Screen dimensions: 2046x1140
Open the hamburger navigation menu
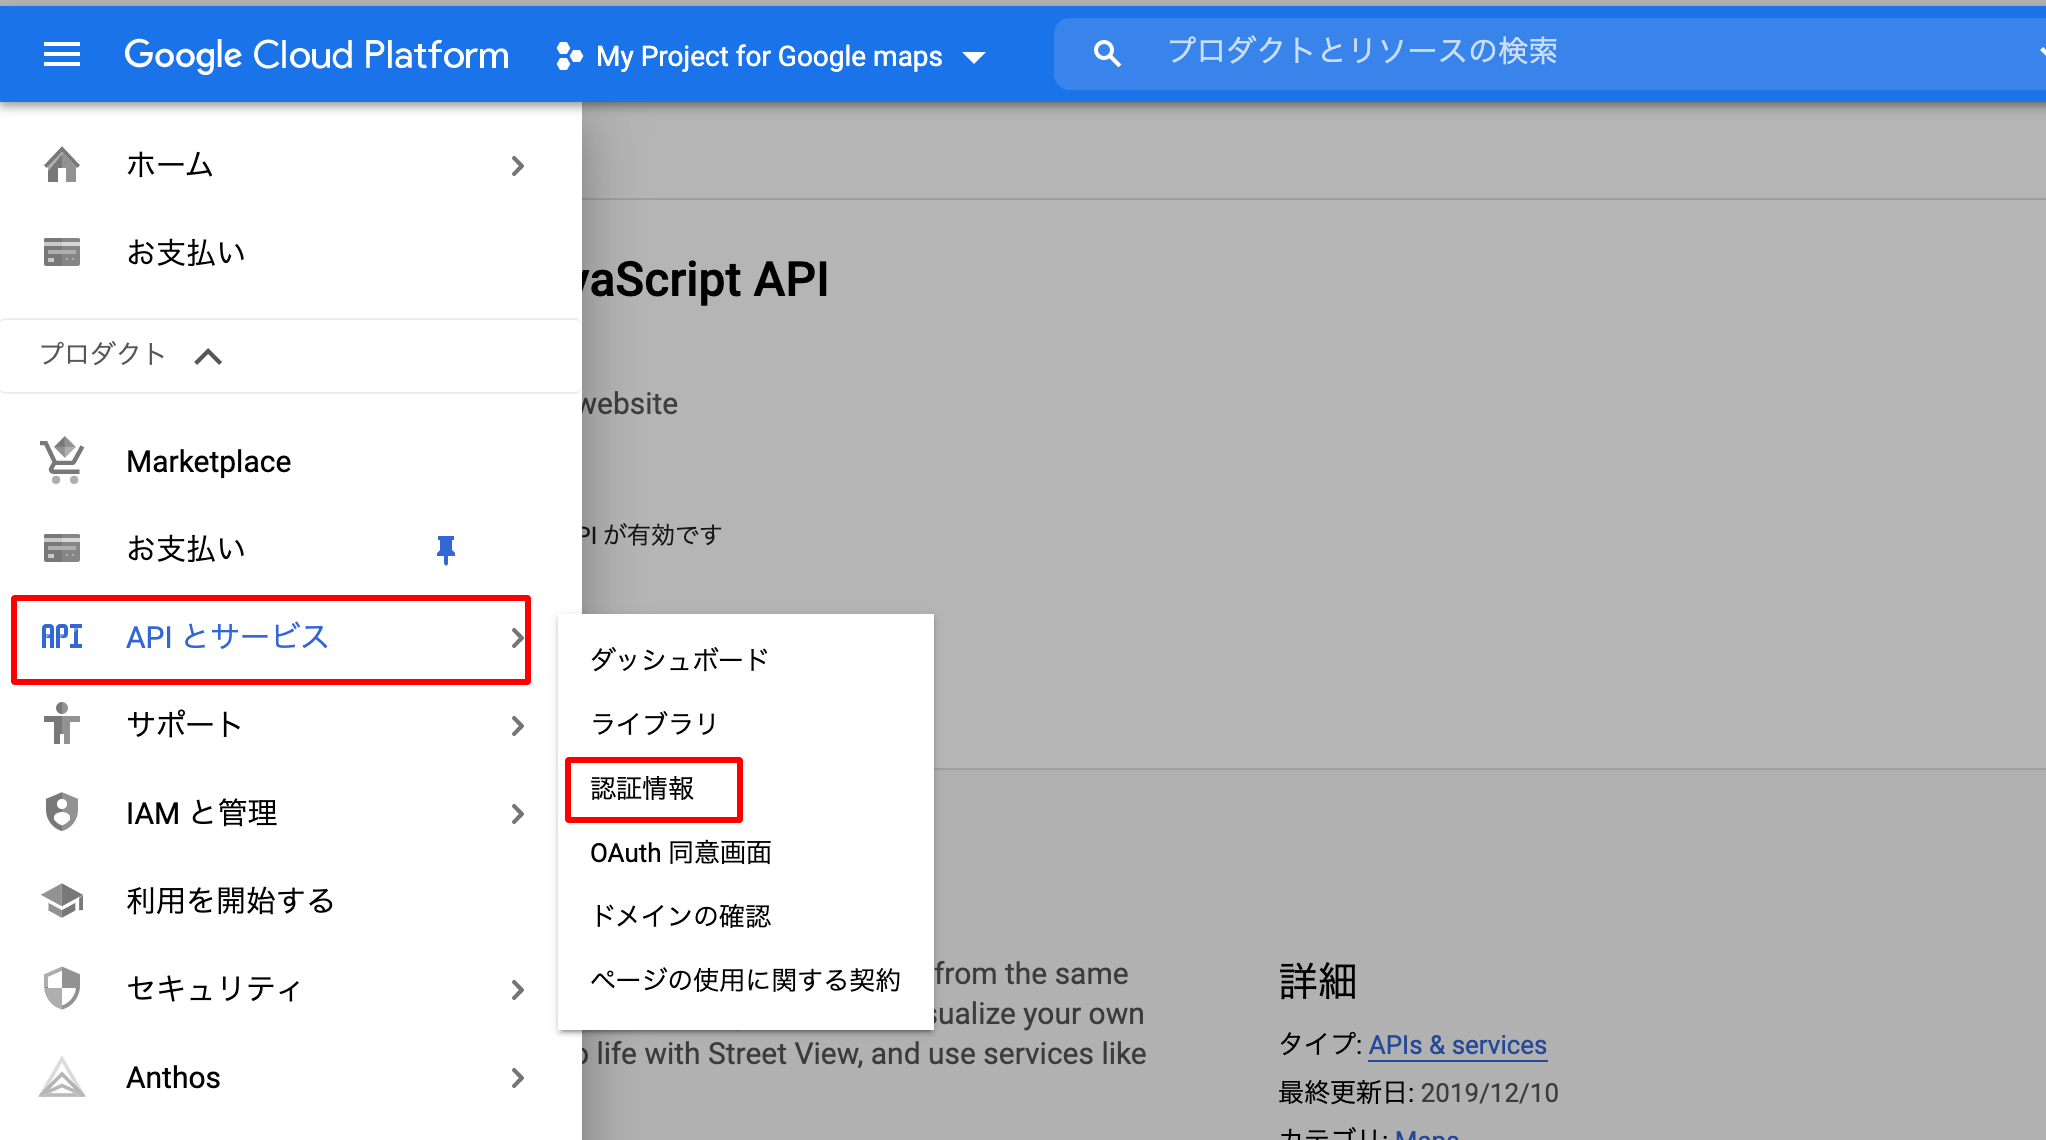(x=62, y=55)
